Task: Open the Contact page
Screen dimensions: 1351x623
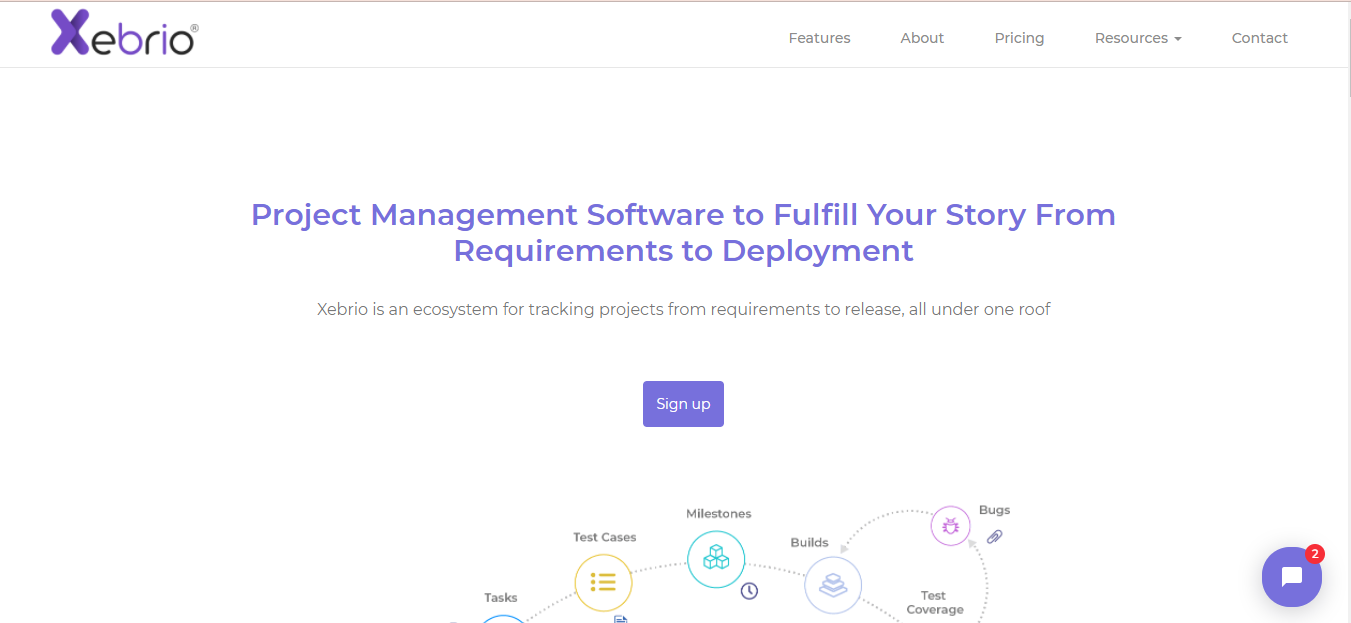Action: [x=1259, y=38]
